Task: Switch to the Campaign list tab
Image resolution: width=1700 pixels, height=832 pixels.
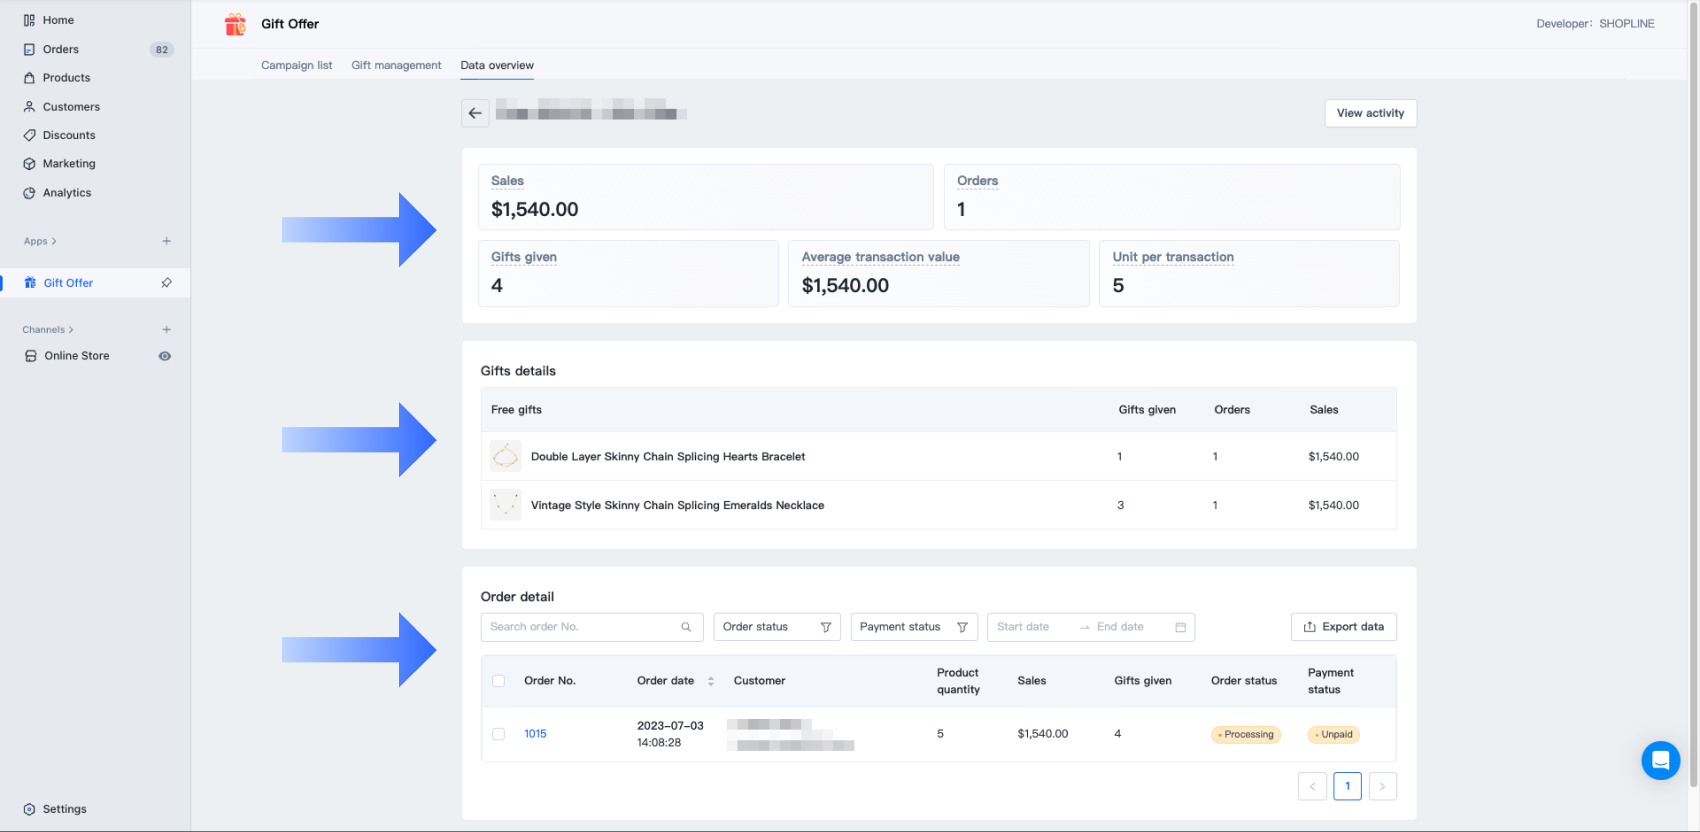Action: [296, 65]
